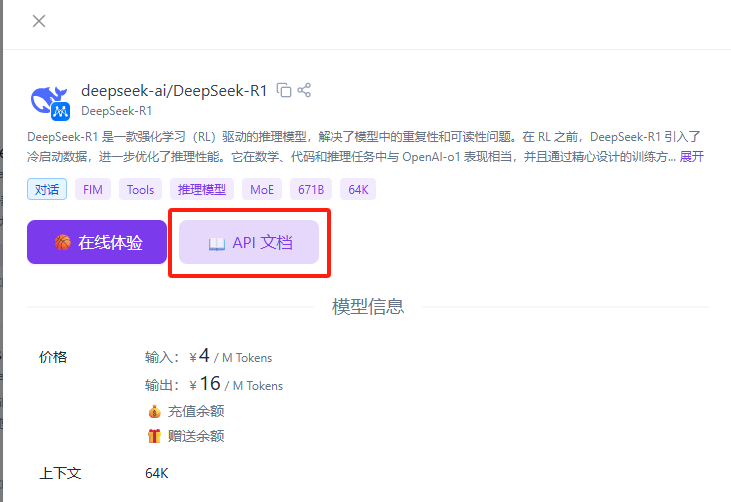The width and height of the screenshot is (731, 502).
Task: Click the deepseek-ai/DeepSeek-R1 title text
Action: [x=174, y=90]
